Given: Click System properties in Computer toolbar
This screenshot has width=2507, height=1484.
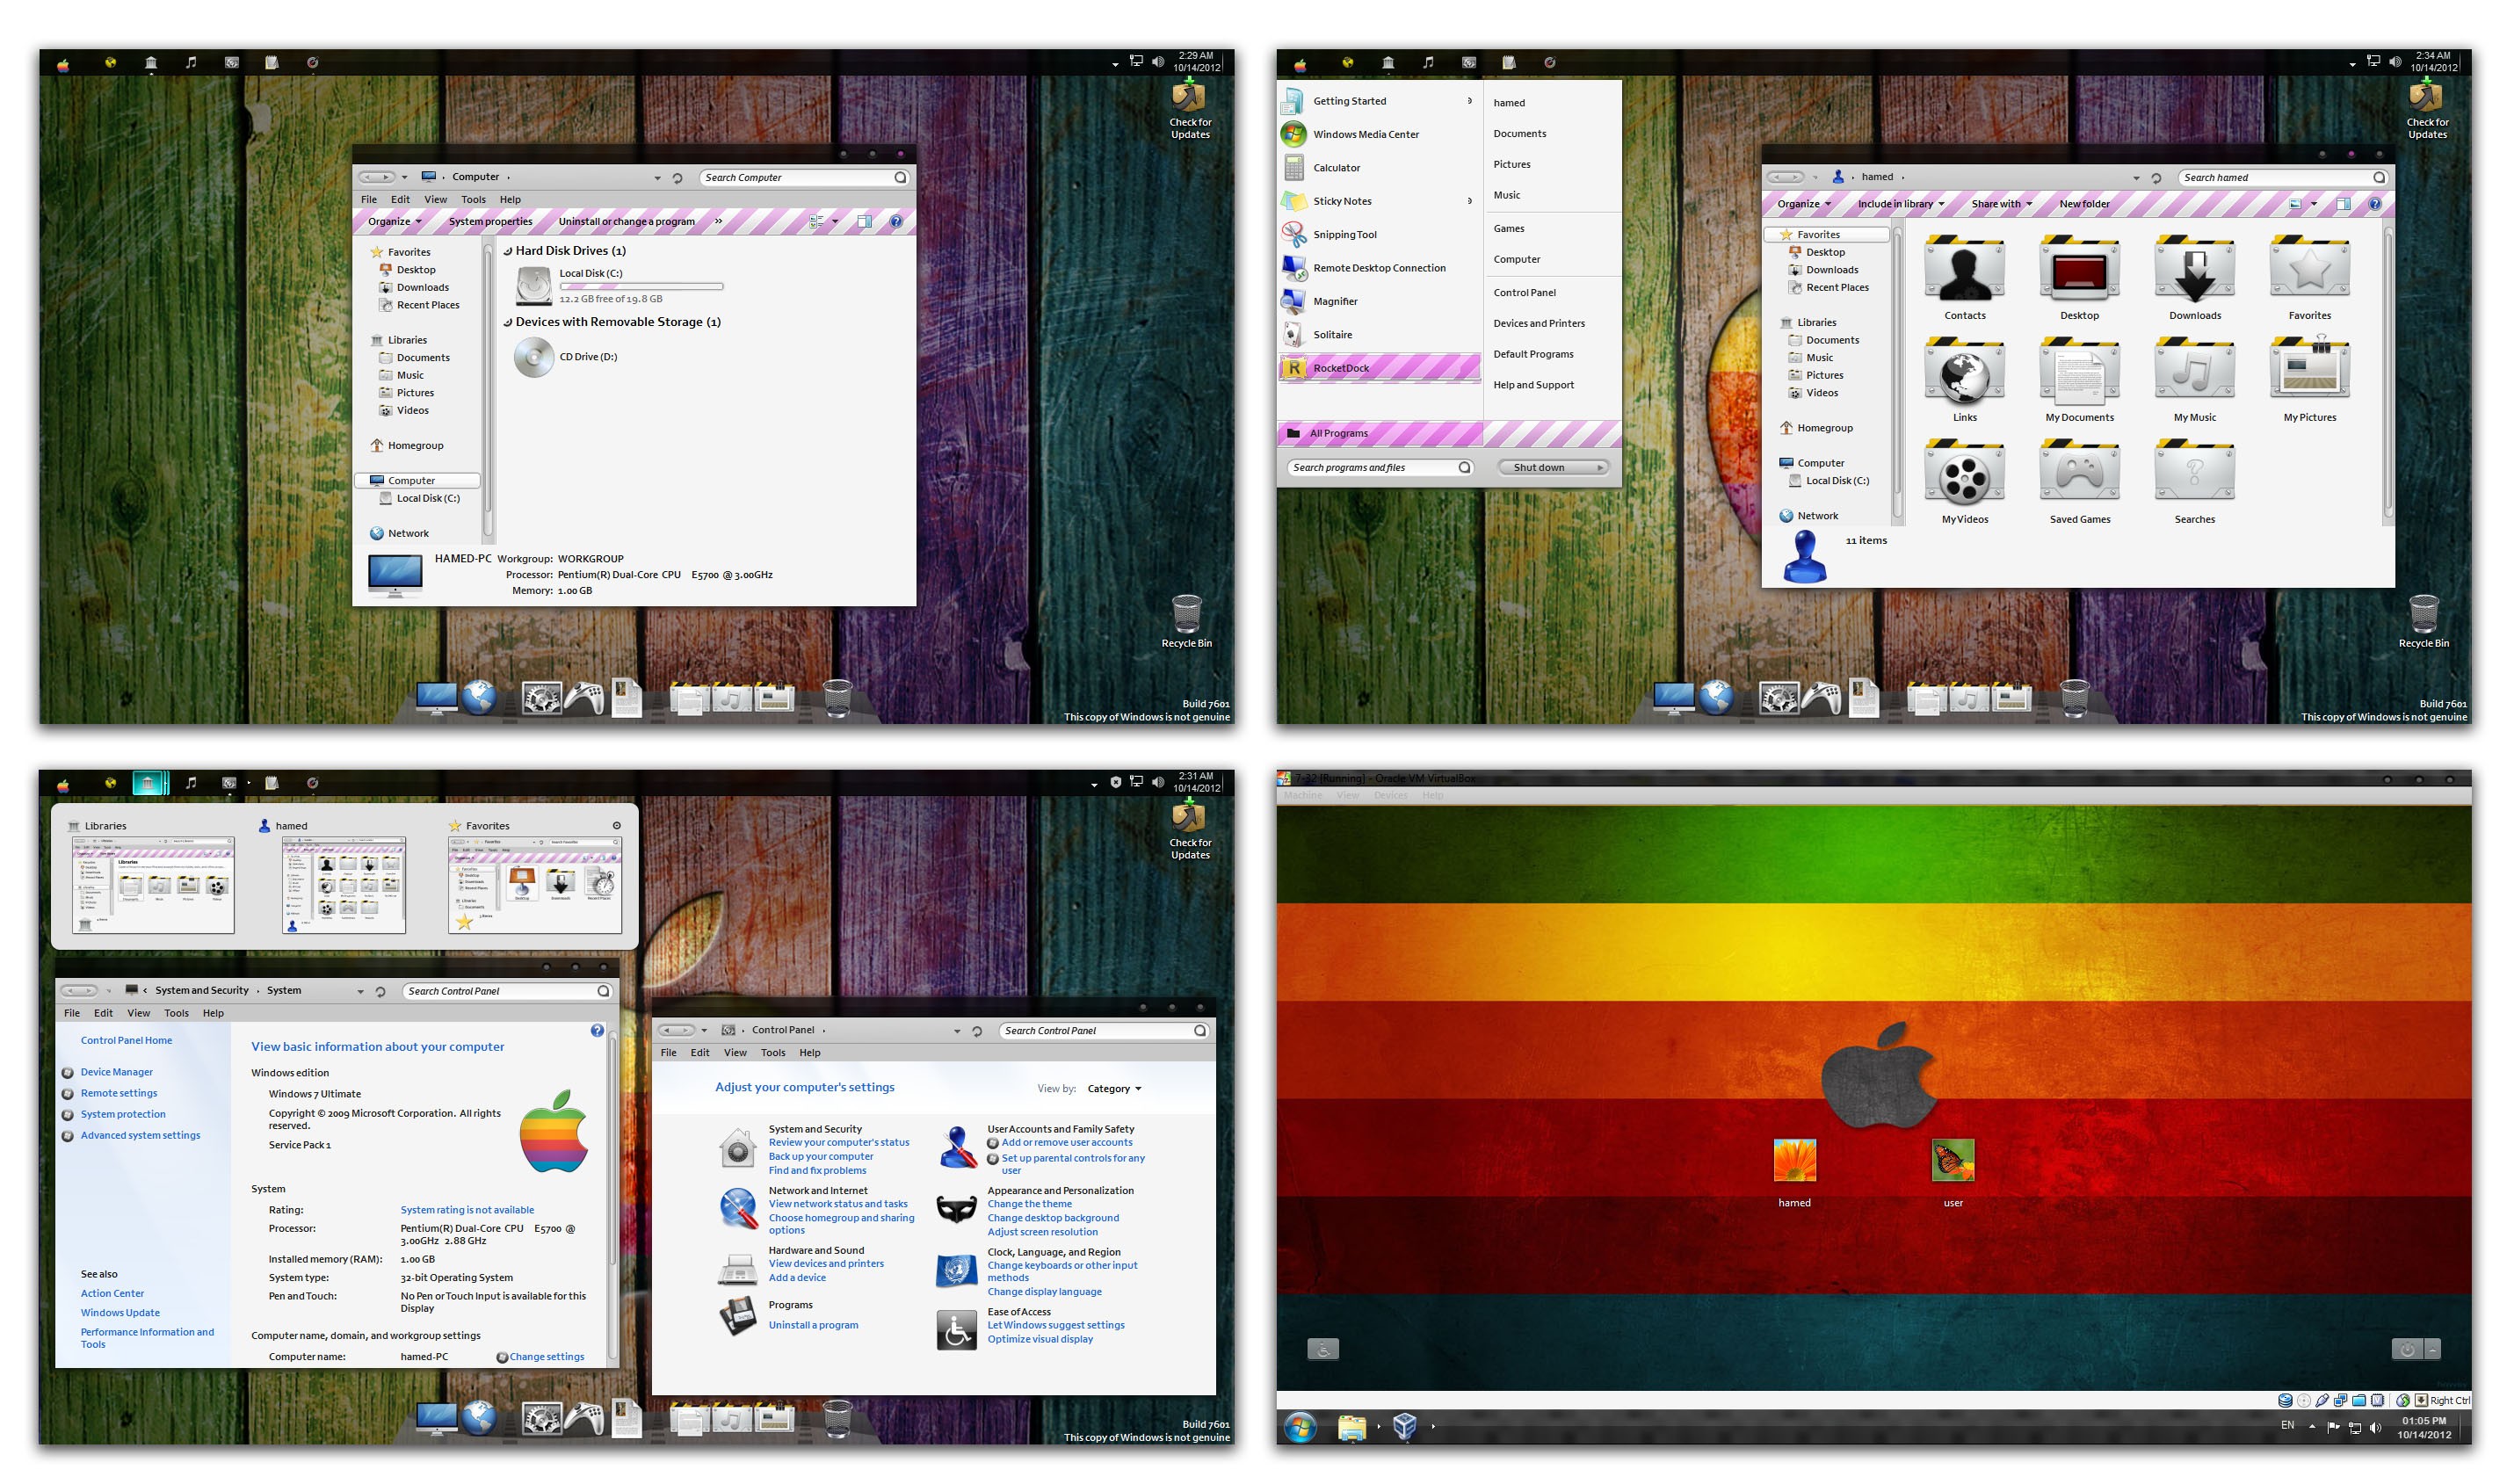Looking at the screenshot, I should click(490, 221).
